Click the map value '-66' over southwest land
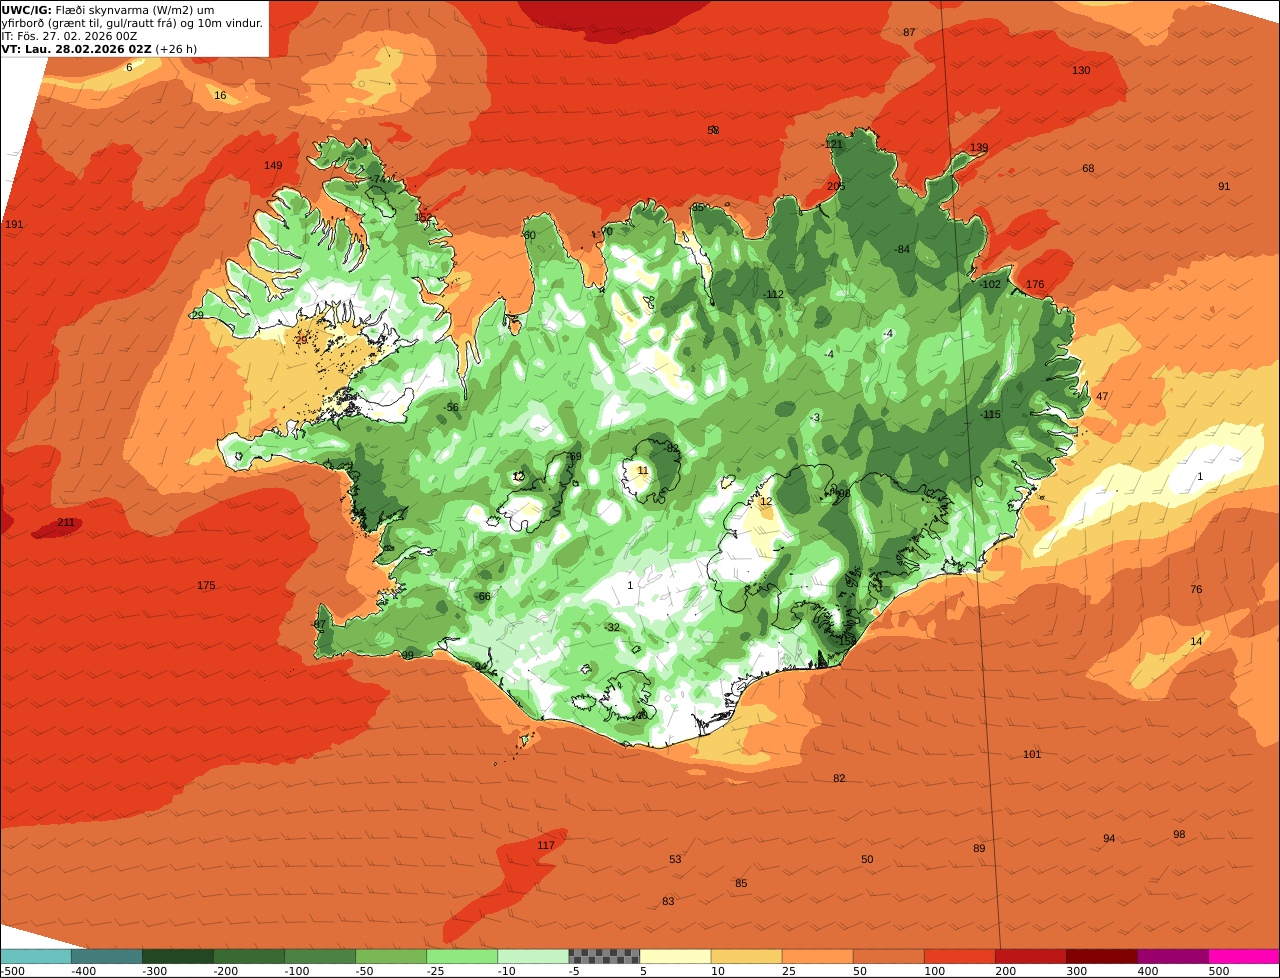Image resolution: width=1280 pixels, height=978 pixels. (483, 596)
